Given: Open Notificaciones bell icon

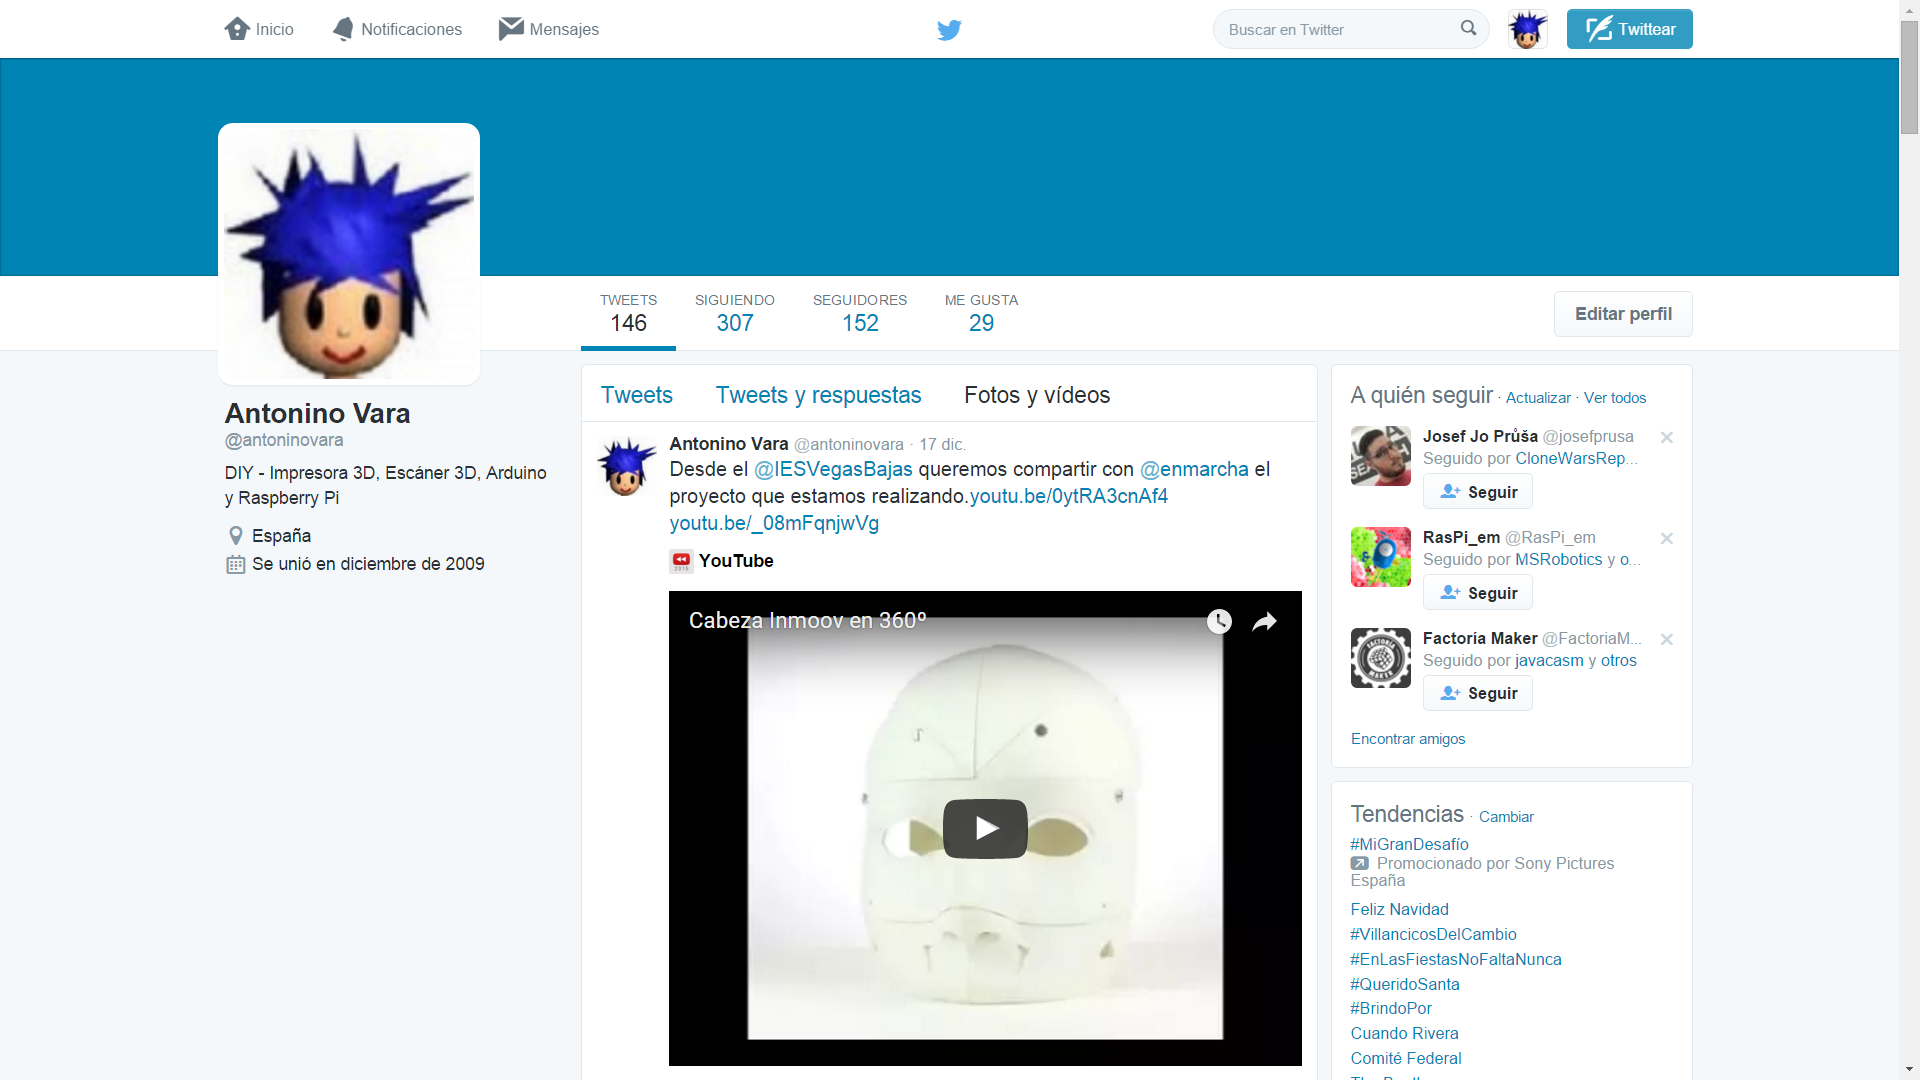Looking at the screenshot, I should (x=343, y=29).
